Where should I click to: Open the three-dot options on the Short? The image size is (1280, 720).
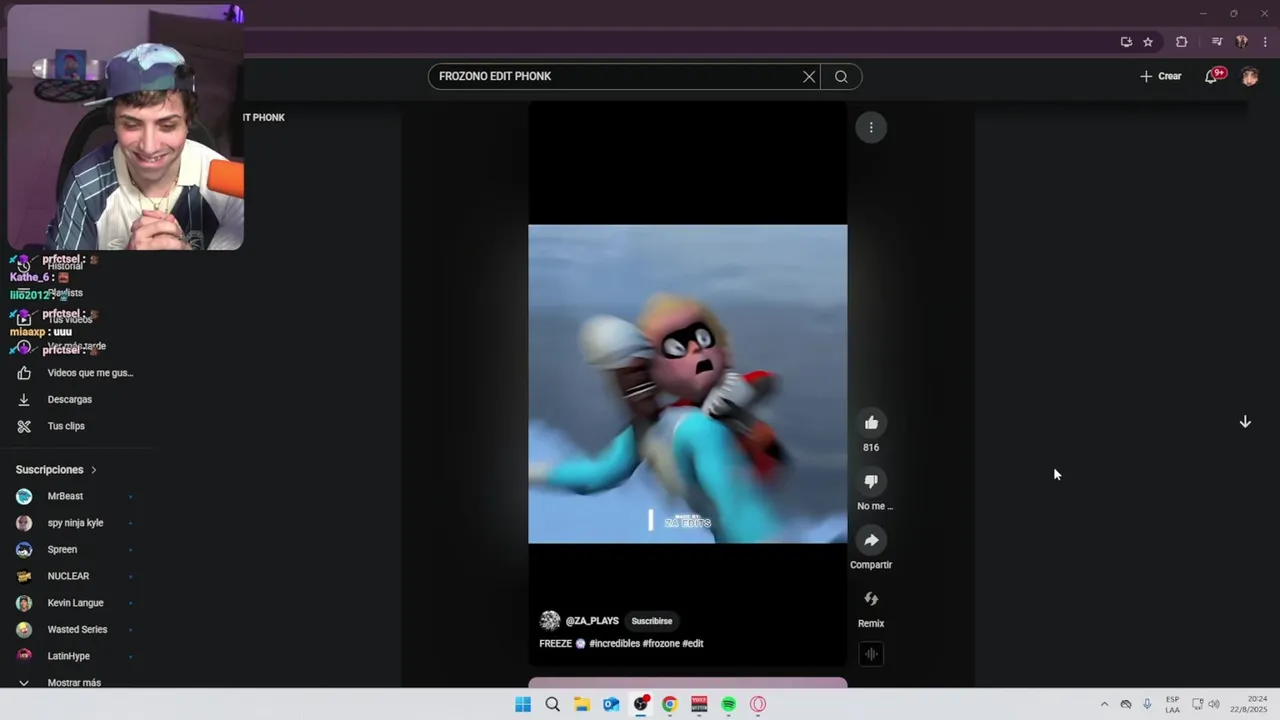(871, 127)
